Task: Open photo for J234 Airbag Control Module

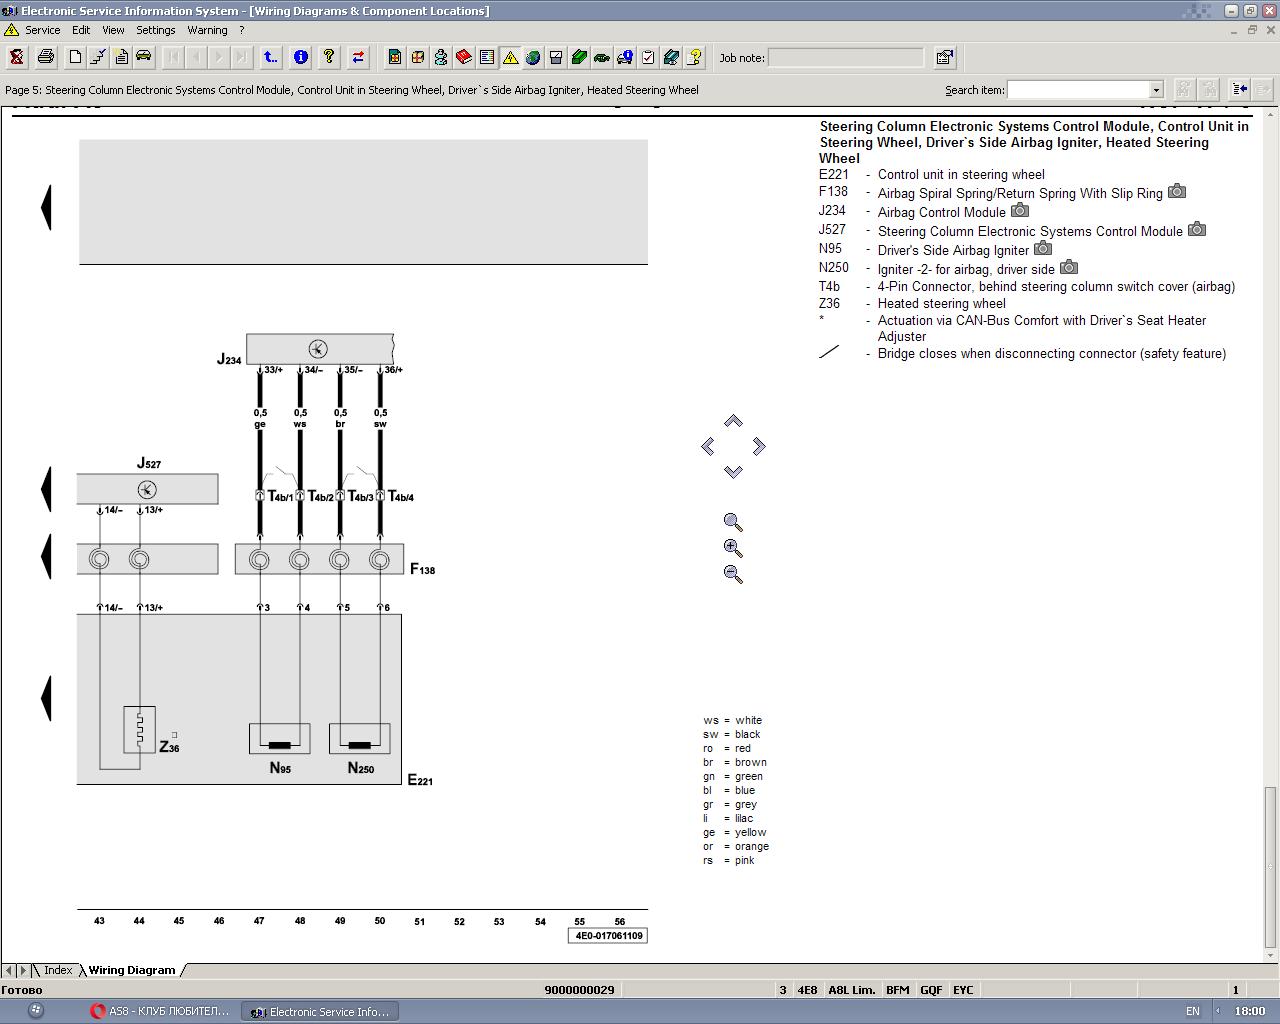Action: point(1019,211)
